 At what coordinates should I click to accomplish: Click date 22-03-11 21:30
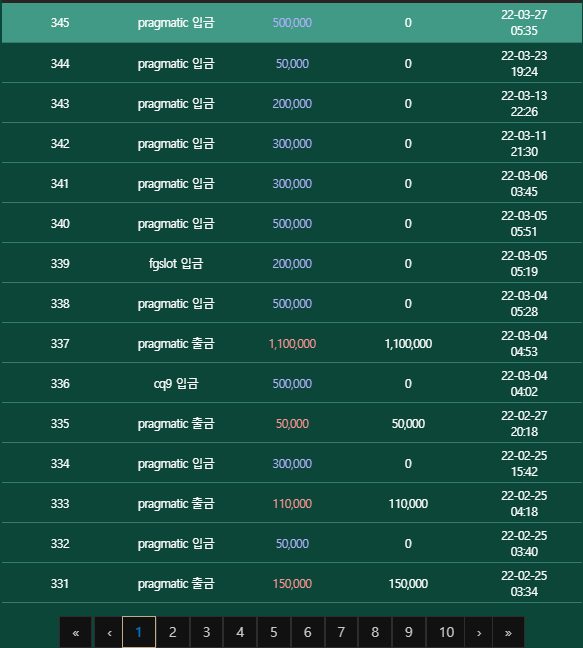point(524,144)
